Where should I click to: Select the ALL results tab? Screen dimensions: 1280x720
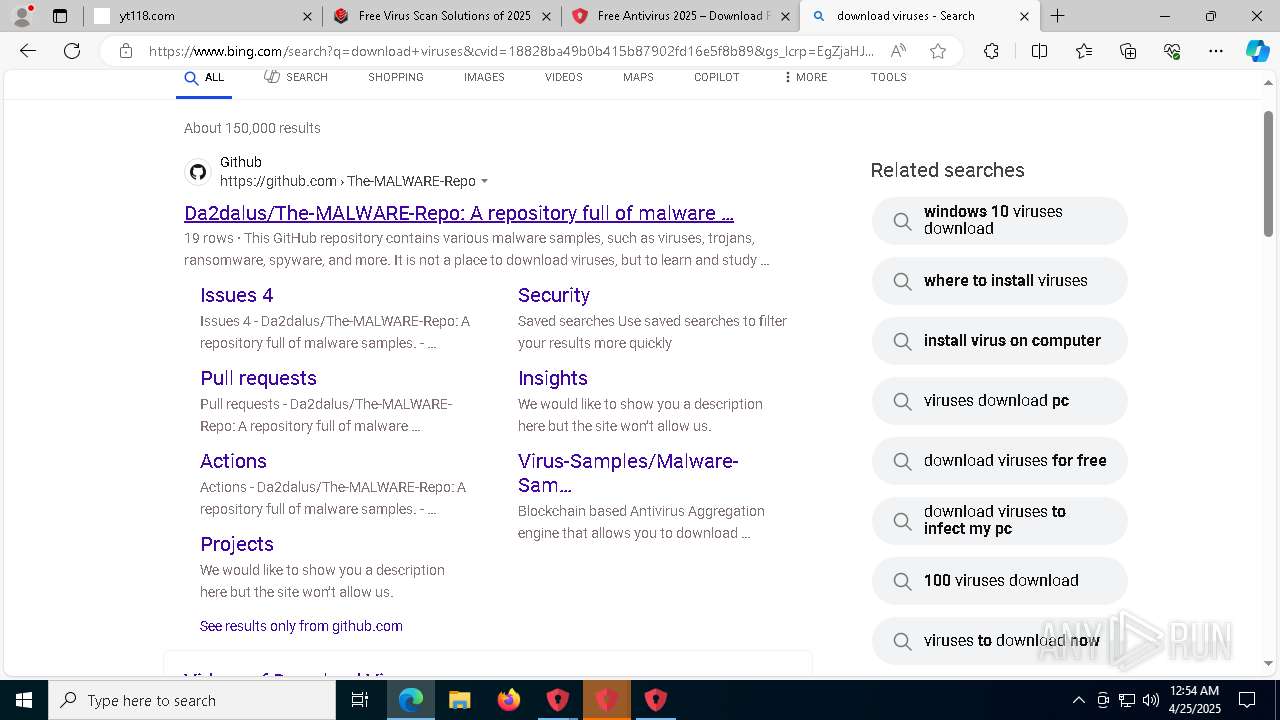coord(204,79)
